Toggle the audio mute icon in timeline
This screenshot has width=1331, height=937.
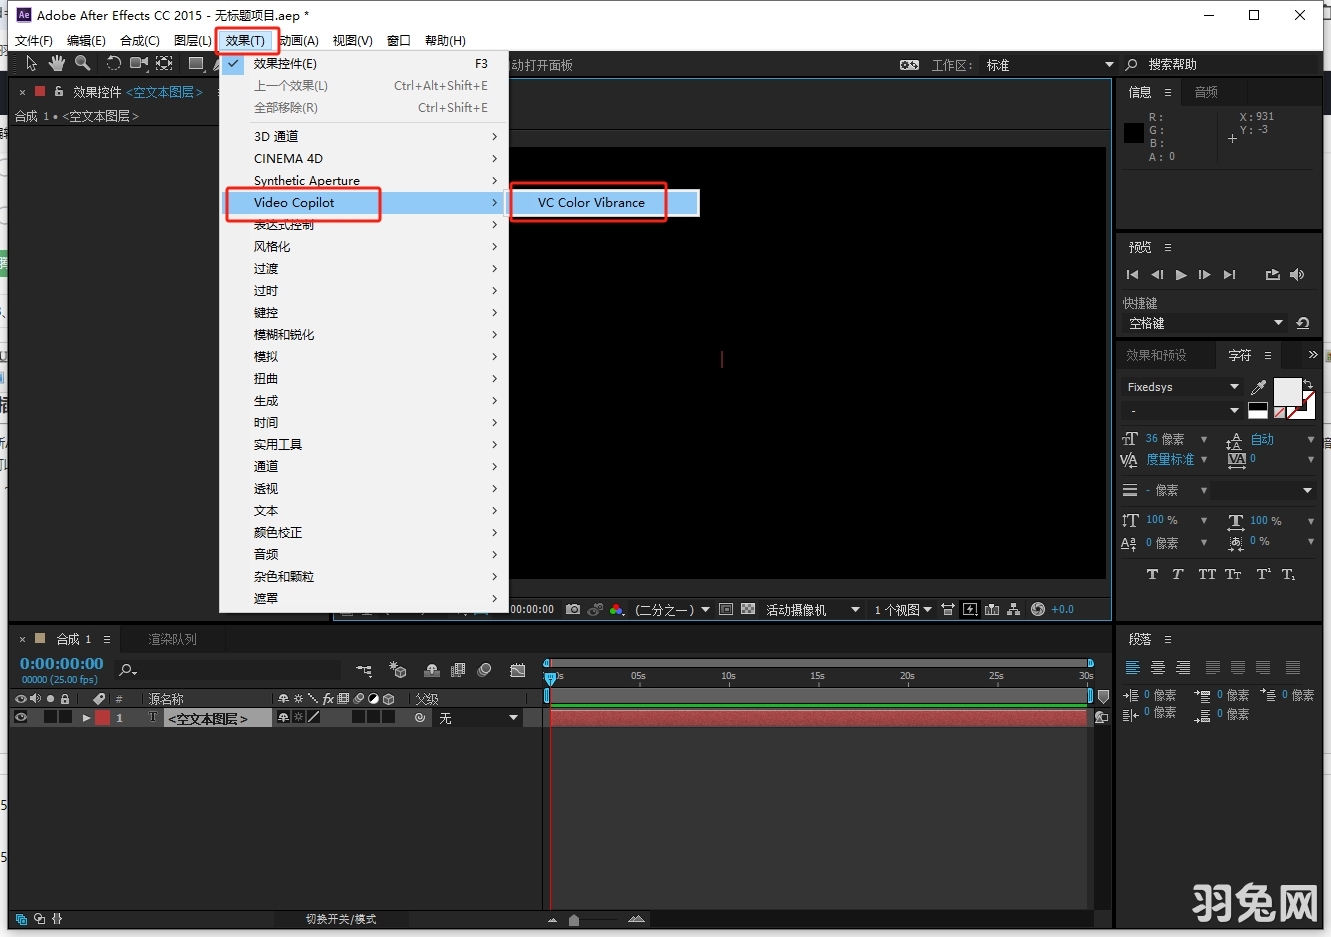[x=35, y=698]
